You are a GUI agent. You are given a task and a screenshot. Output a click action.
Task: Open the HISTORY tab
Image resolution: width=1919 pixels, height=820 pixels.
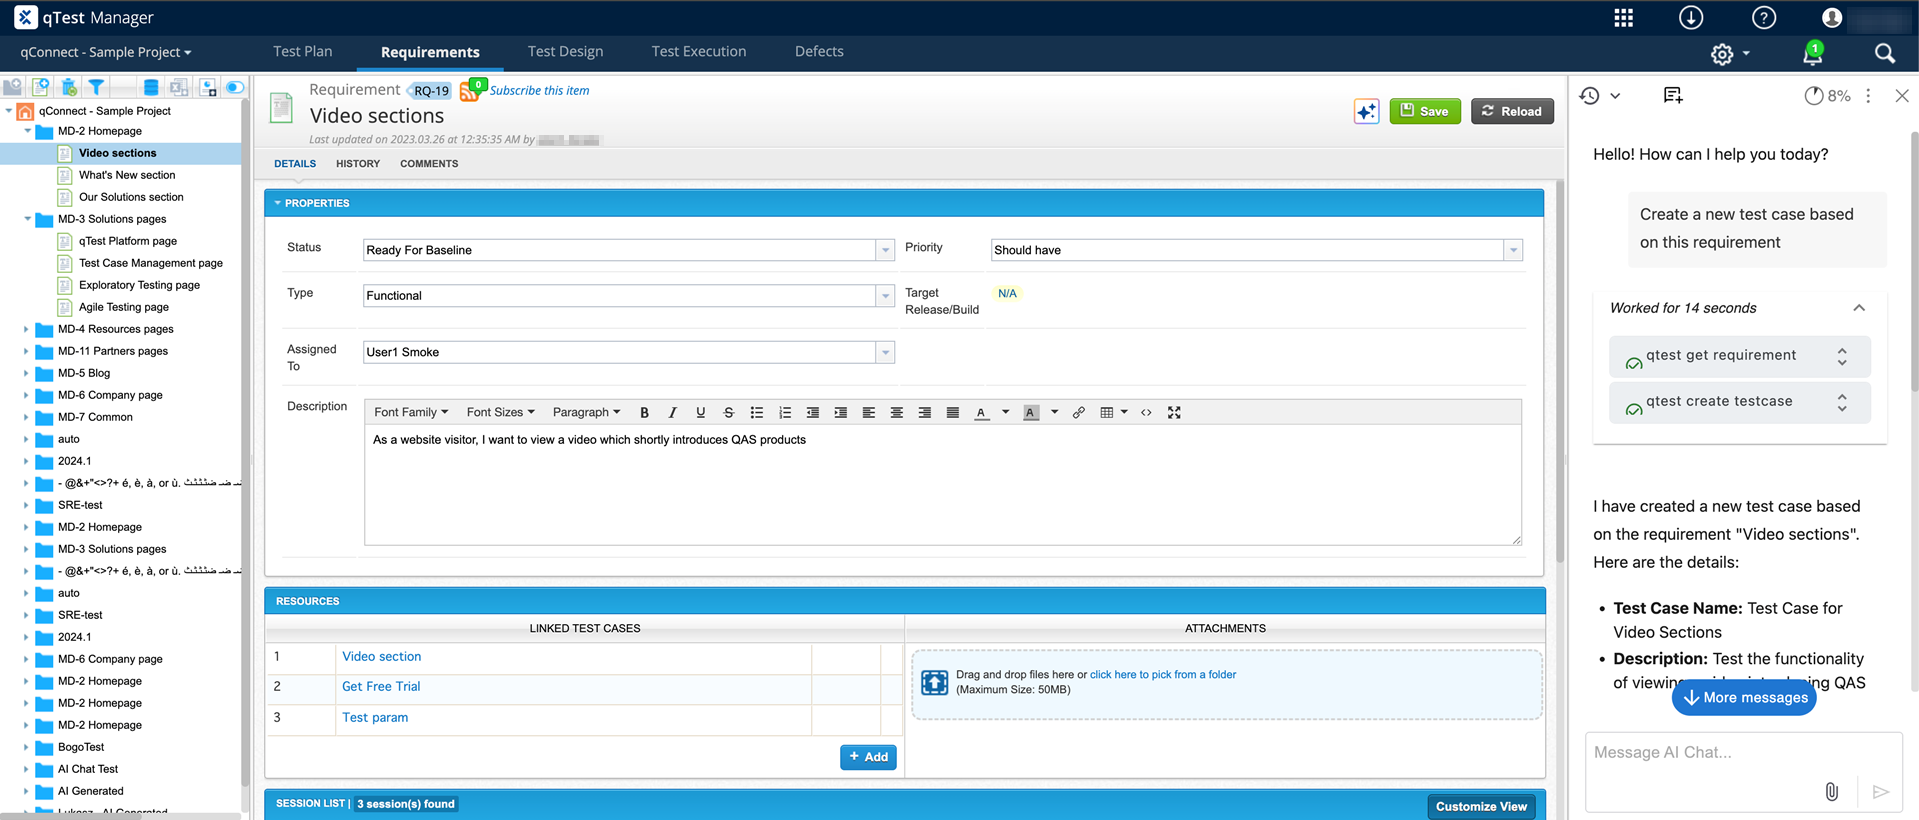tap(358, 164)
